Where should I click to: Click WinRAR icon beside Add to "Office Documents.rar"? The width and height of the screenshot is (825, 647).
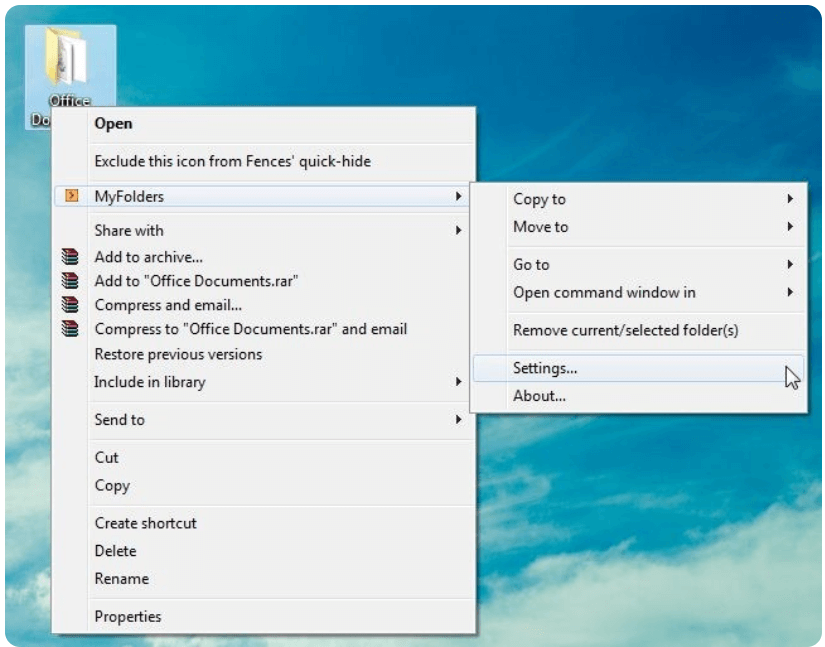coord(70,281)
